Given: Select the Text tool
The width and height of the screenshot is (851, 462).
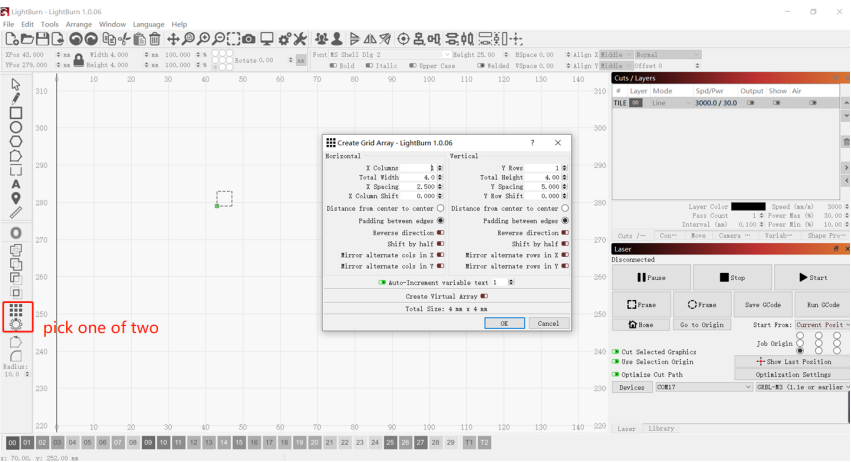Looking at the screenshot, I should coord(16,185).
